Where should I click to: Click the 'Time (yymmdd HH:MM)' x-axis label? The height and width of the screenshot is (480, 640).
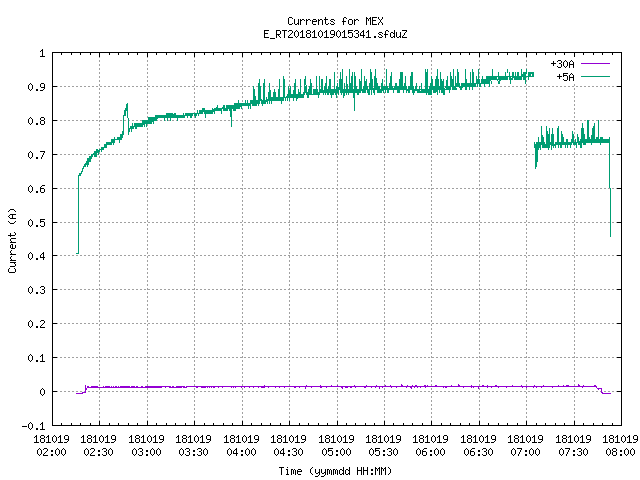335,471
